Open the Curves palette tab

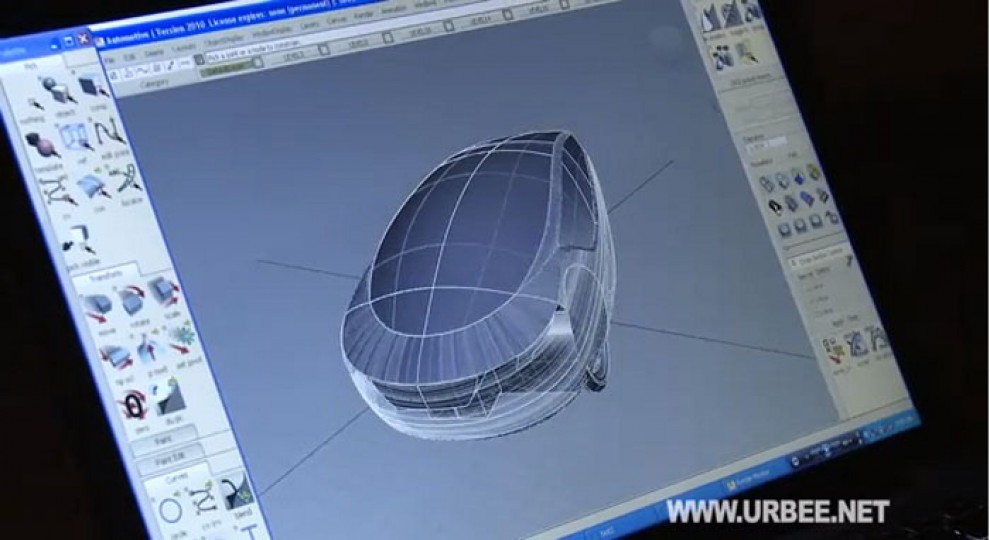pos(176,479)
